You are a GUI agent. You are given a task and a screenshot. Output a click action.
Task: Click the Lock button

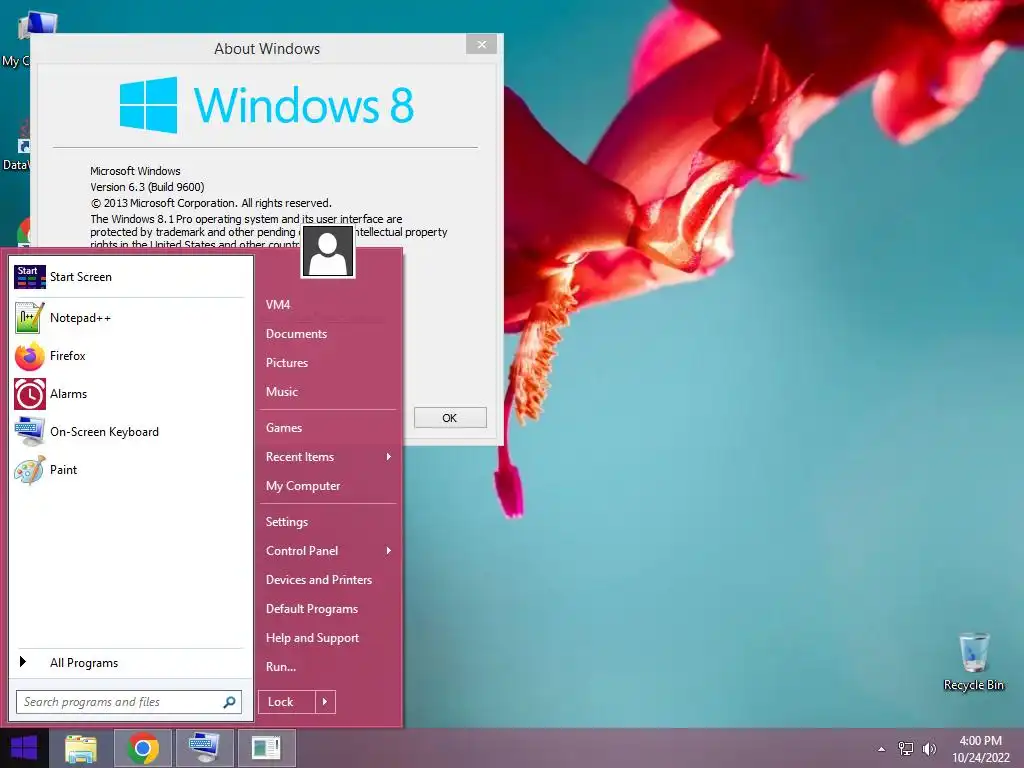click(287, 702)
